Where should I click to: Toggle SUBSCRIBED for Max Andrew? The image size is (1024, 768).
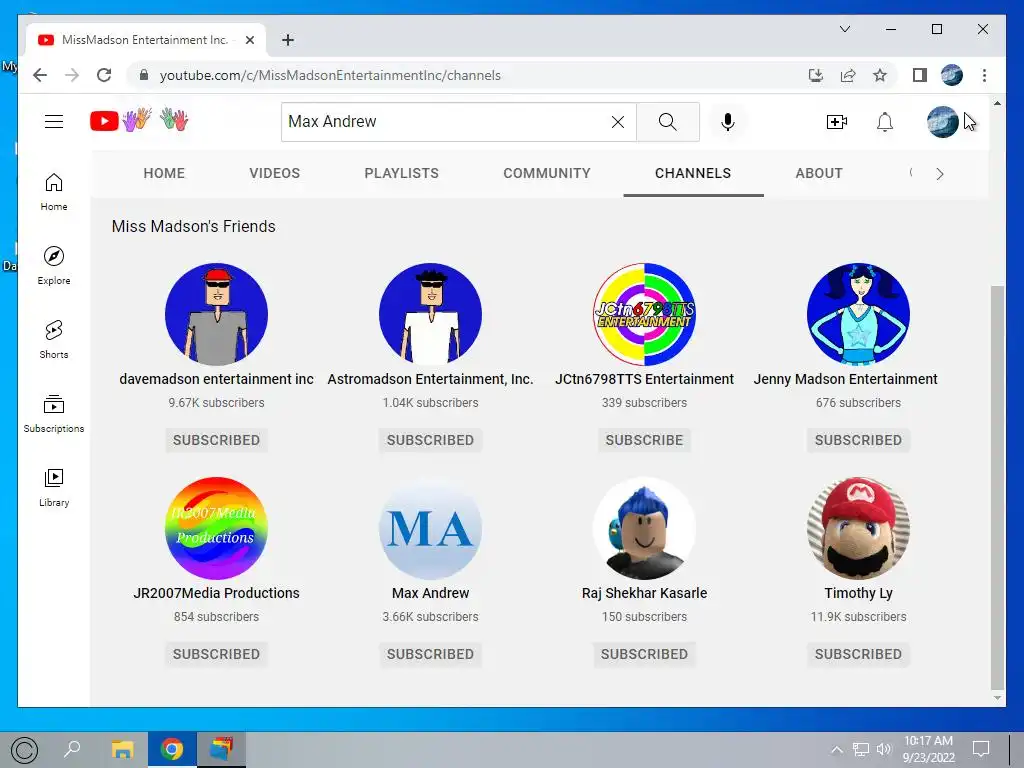coord(430,654)
